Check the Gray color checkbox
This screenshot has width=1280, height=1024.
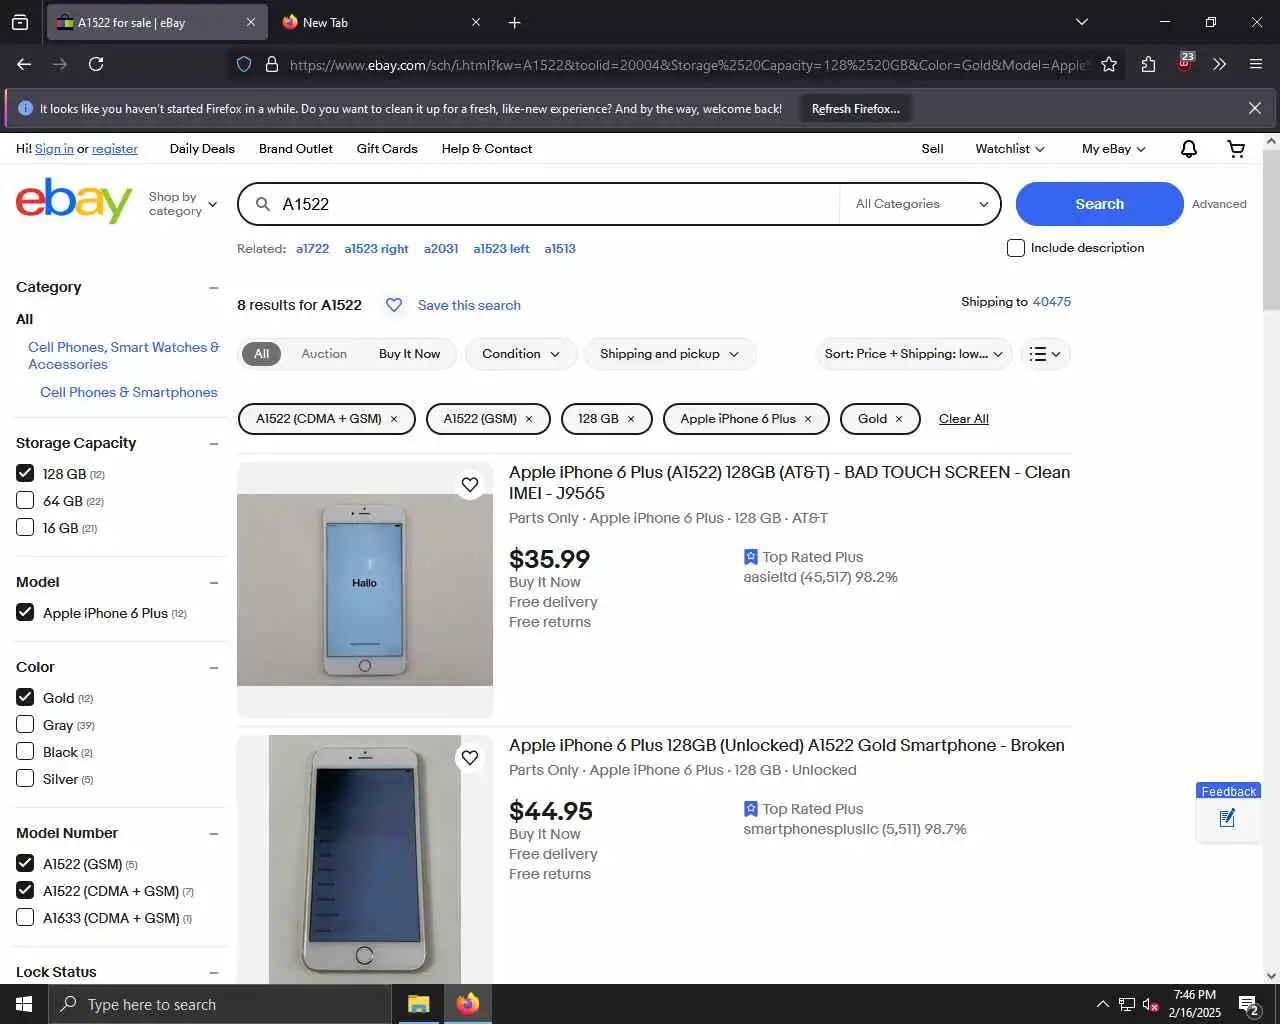(x=25, y=724)
